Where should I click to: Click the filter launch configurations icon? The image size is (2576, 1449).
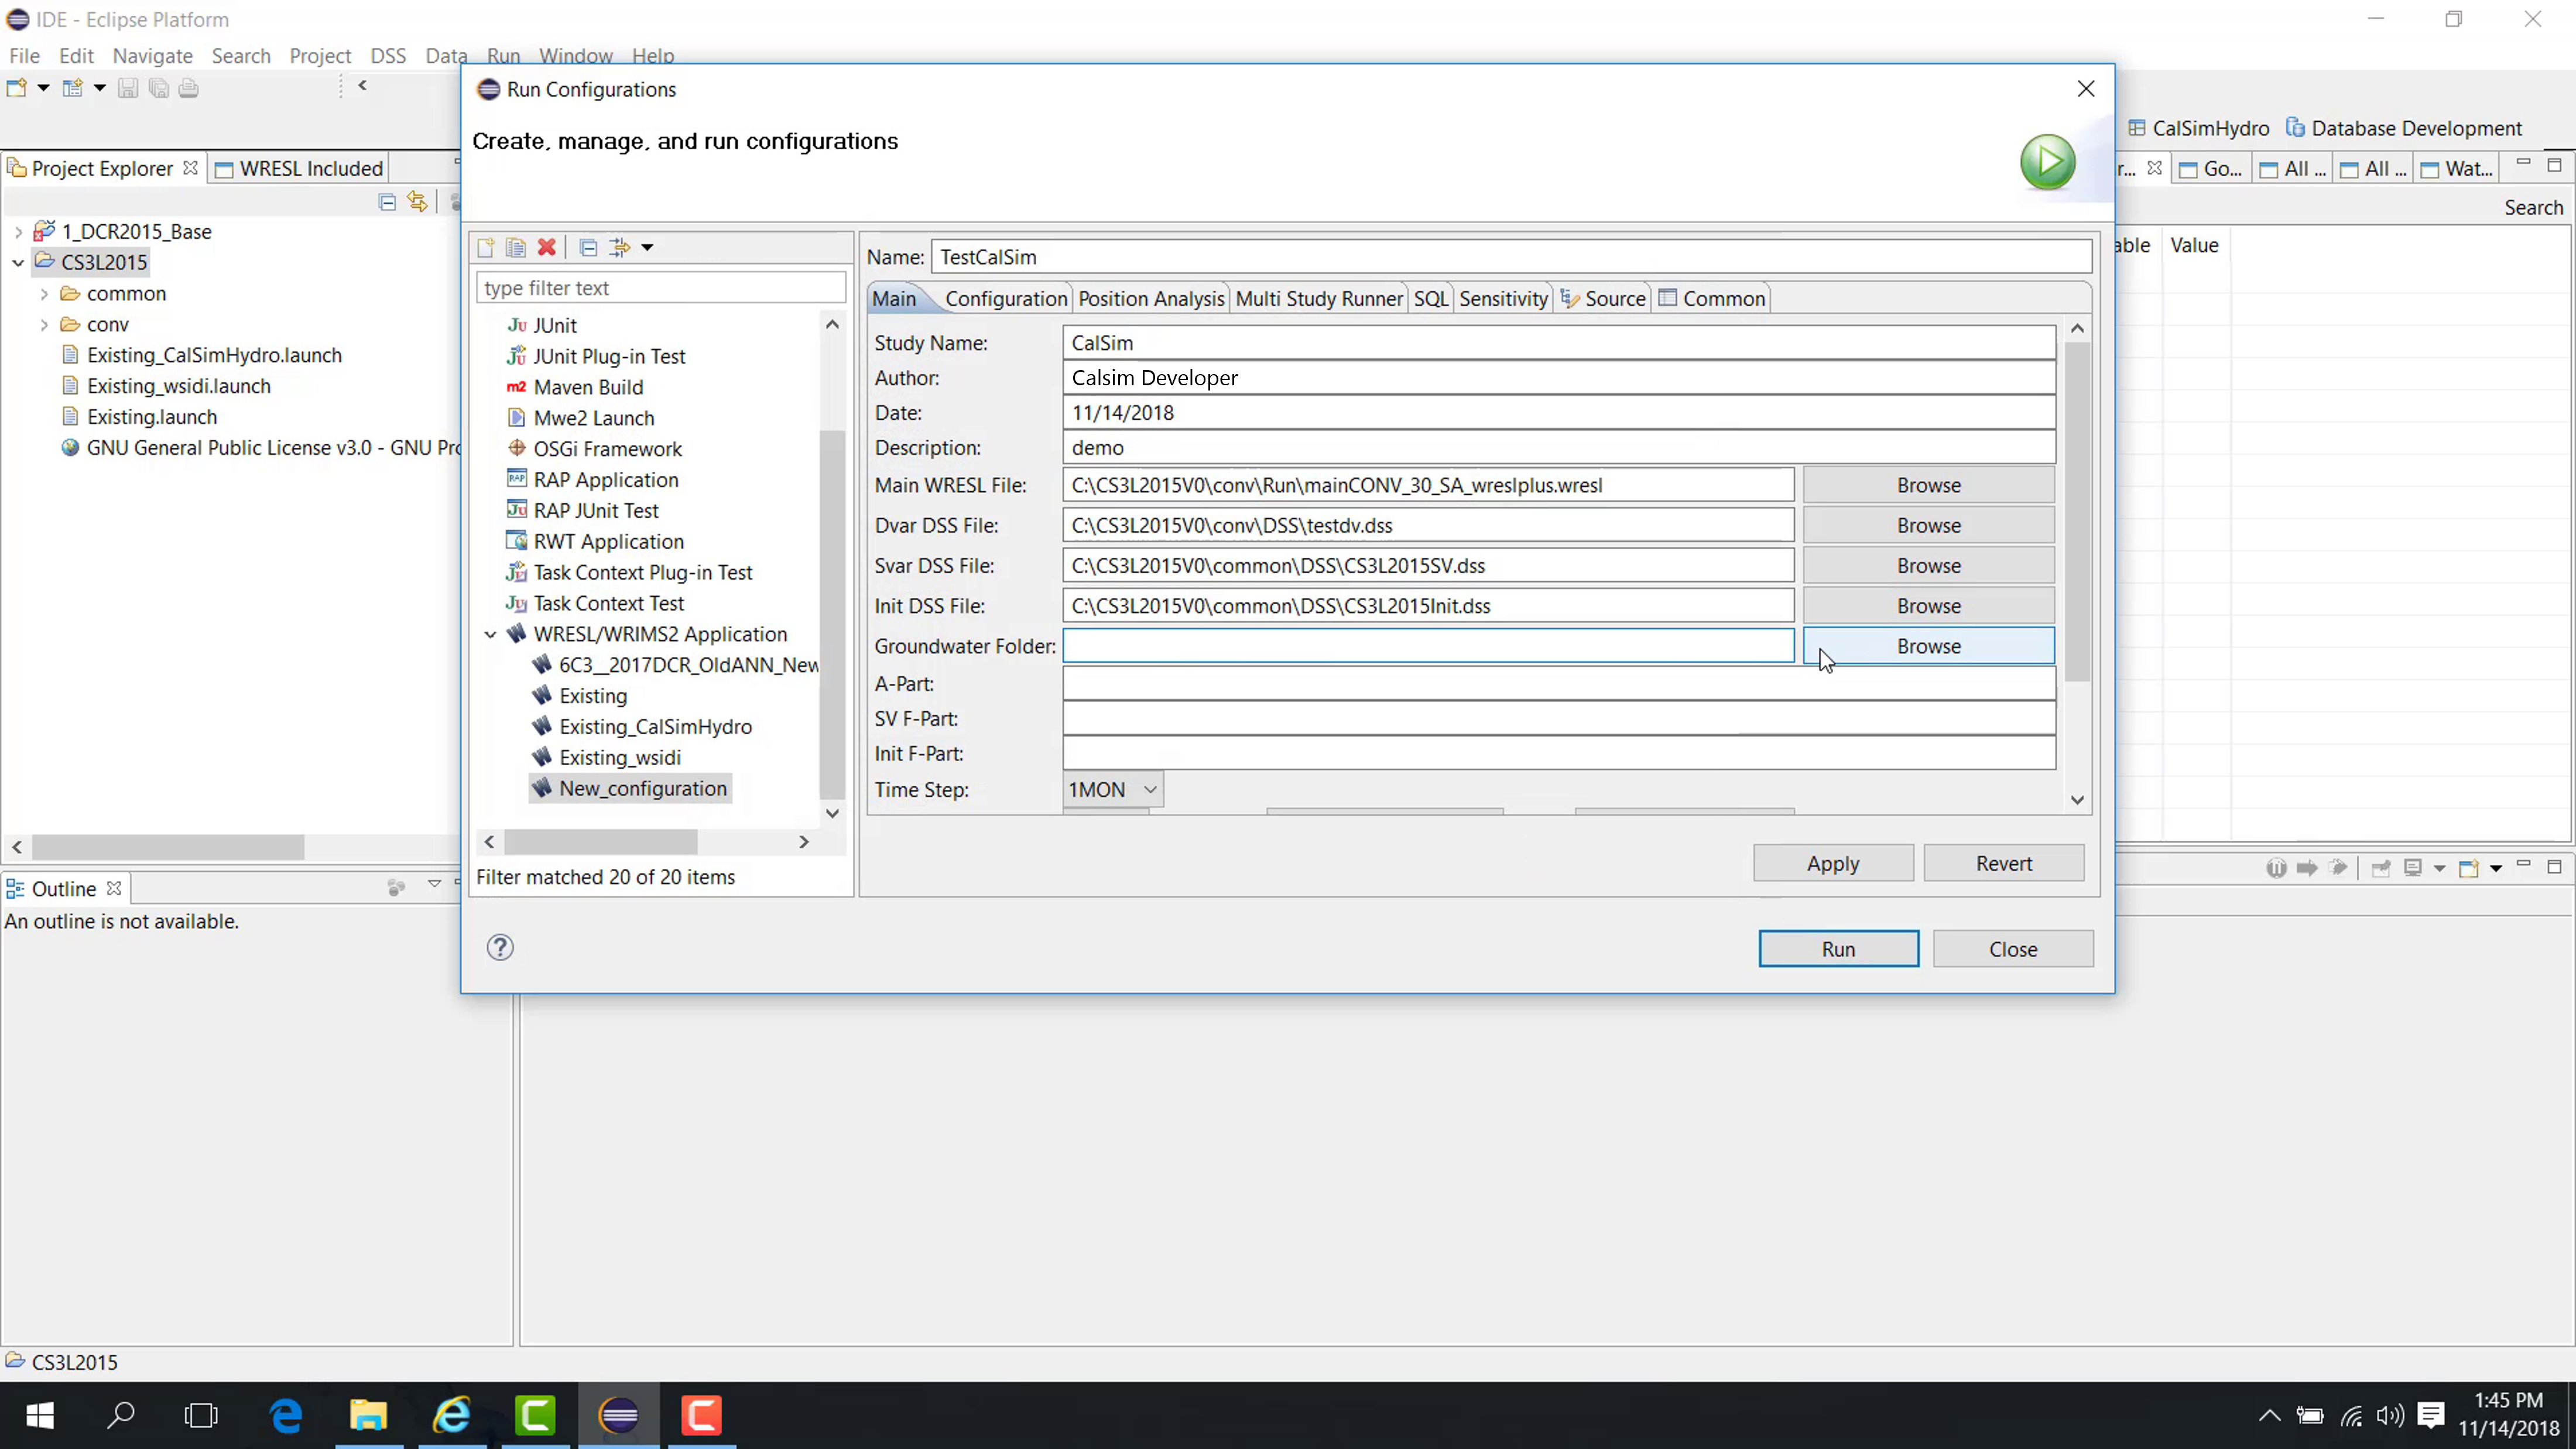[x=620, y=247]
